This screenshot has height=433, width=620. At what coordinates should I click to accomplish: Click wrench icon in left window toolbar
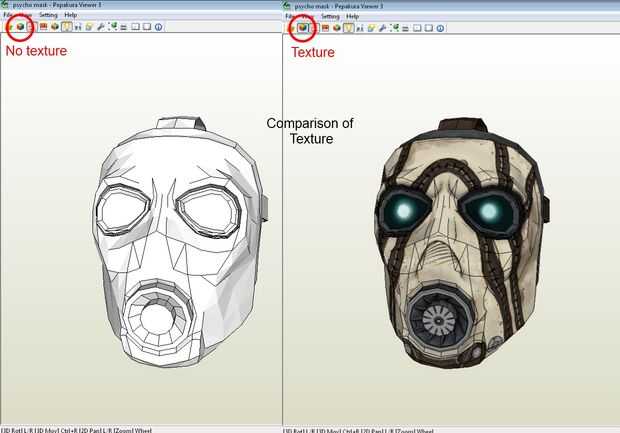click(x=100, y=26)
